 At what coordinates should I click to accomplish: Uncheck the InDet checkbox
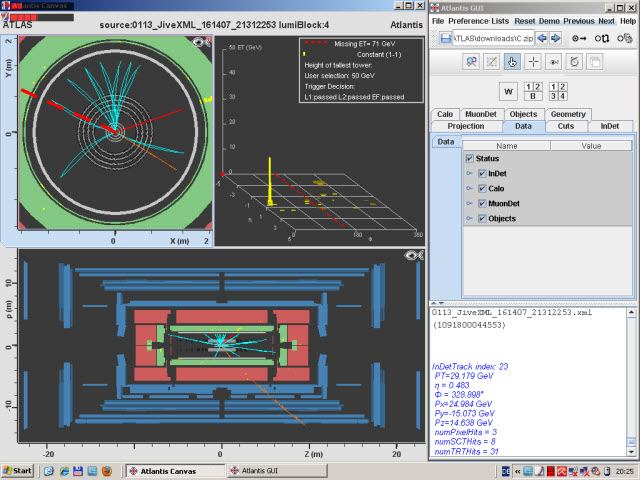point(482,173)
